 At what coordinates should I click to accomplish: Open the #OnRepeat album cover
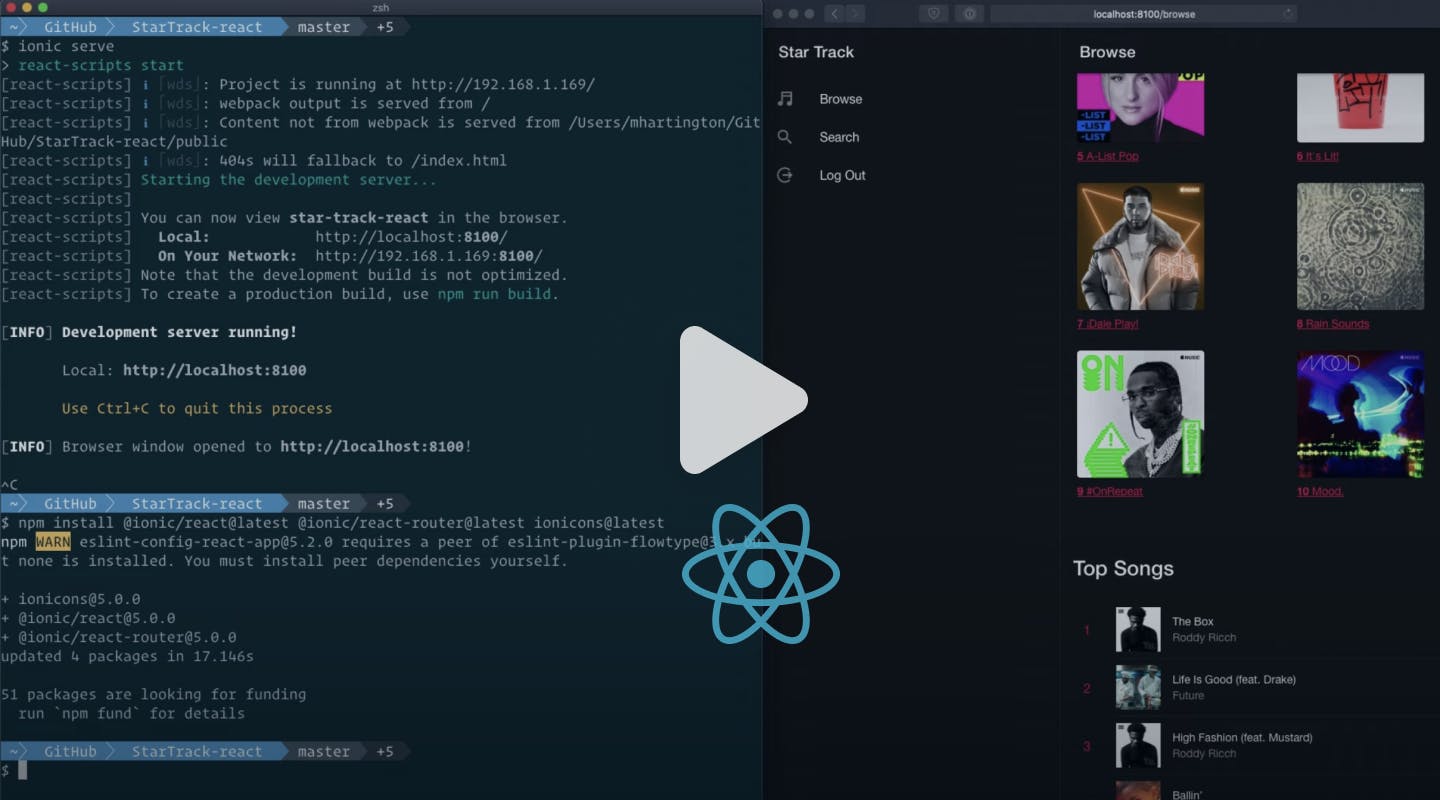[1140, 414]
